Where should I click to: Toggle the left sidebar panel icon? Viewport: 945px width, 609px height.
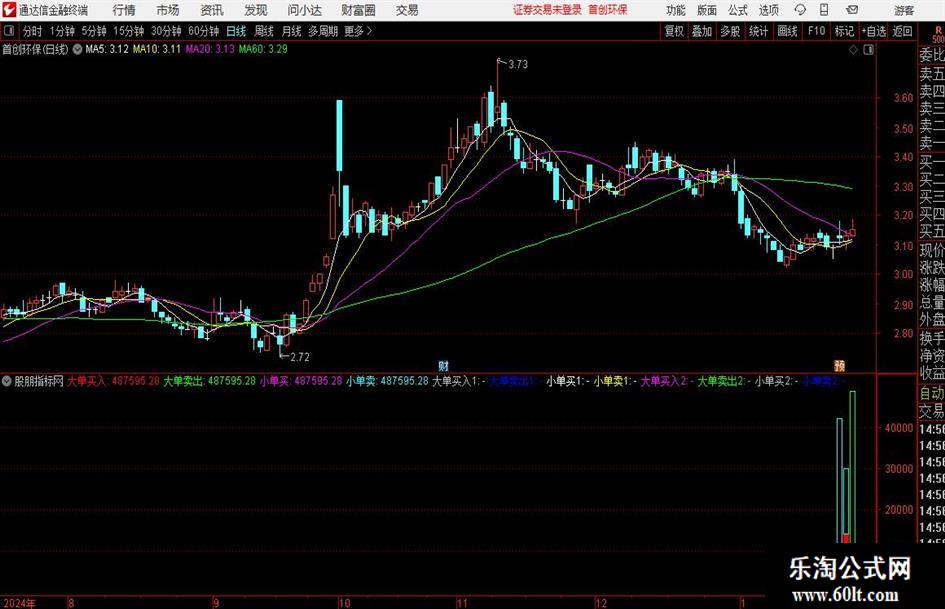pos(9,31)
